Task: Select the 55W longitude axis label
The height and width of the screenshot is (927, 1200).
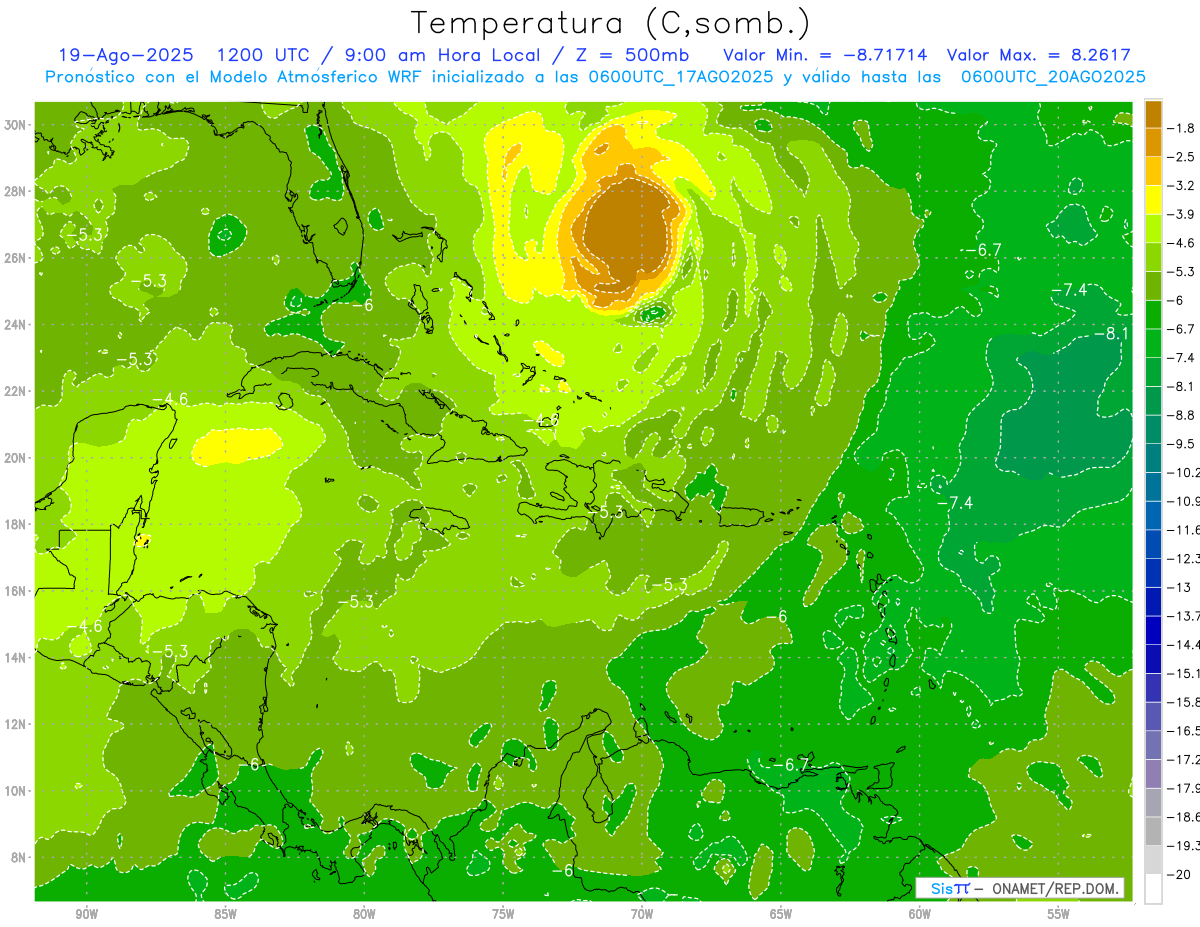Action: click(x=1059, y=914)
